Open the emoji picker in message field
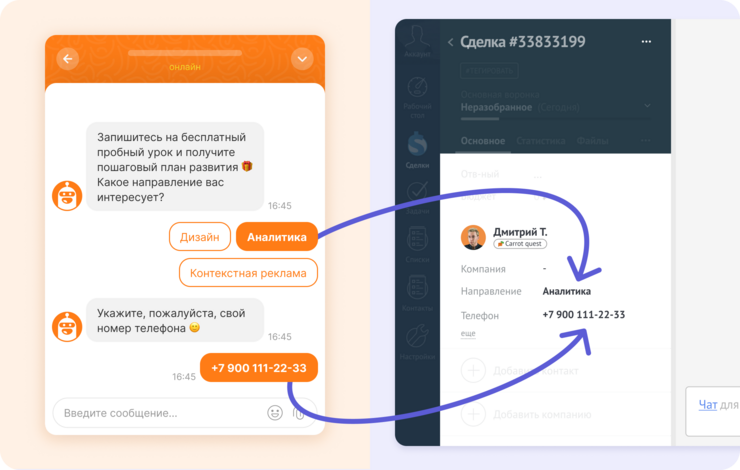The image size is (740, 470). pyautogui.click(x=275, y=413)
